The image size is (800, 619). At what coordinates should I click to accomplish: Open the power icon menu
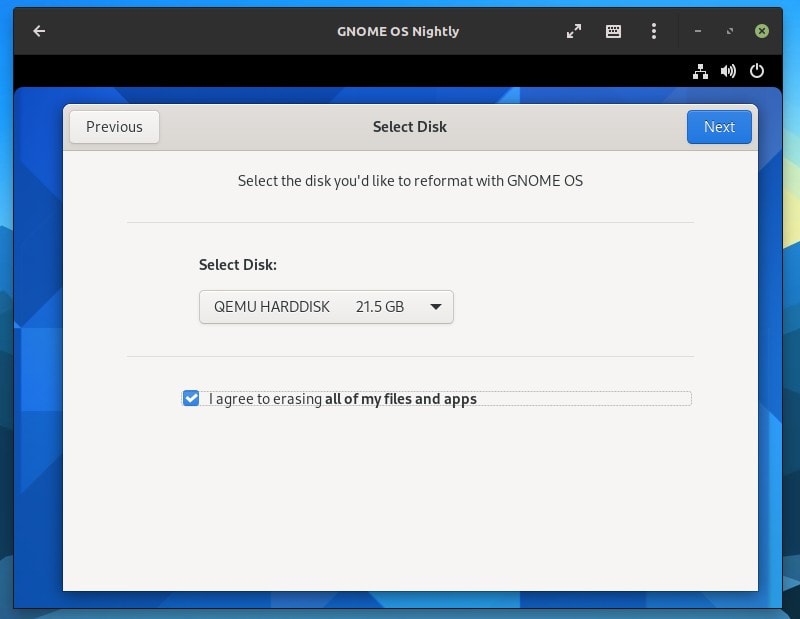757,71
